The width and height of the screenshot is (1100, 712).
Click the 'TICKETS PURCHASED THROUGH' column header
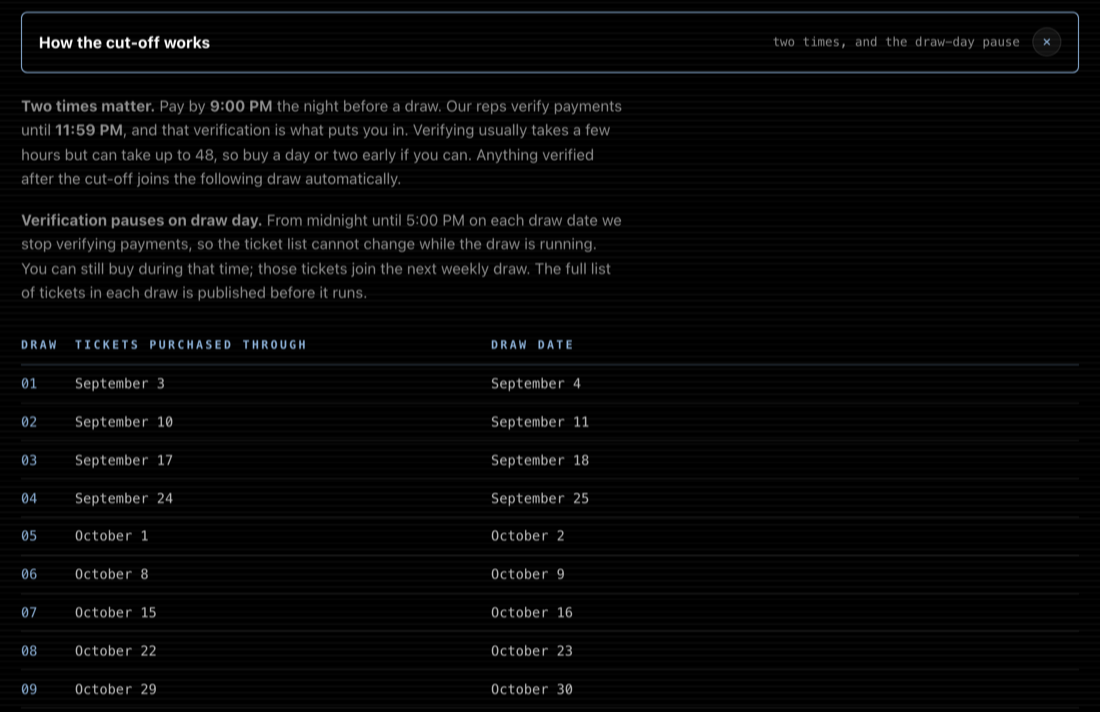[x=191, y=344]
